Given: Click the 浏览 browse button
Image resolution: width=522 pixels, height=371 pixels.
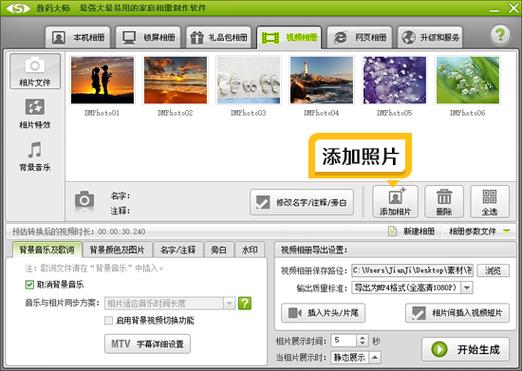Looking at the screenshot, I should 493,270.
